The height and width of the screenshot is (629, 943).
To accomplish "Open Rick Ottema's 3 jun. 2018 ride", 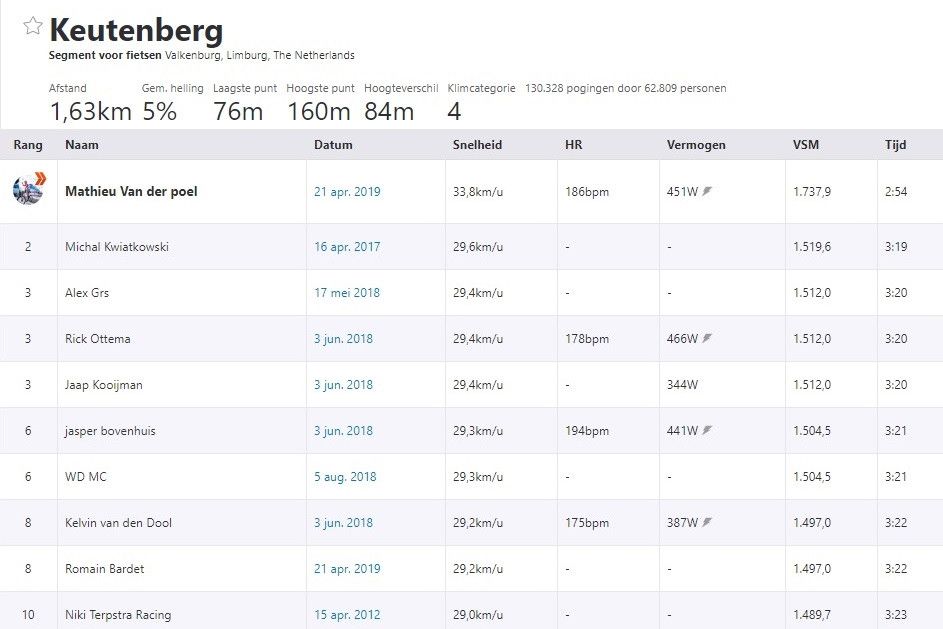I will pos(342,338).
